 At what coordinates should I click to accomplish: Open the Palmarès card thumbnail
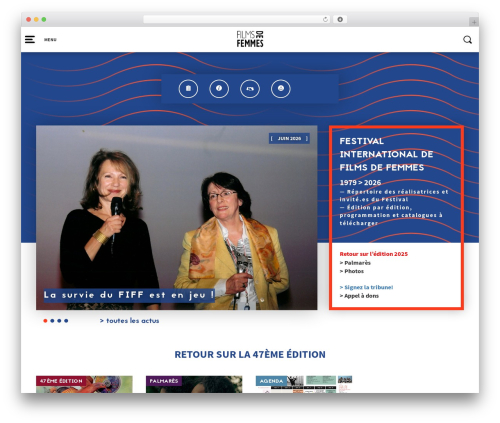[194, 384]
